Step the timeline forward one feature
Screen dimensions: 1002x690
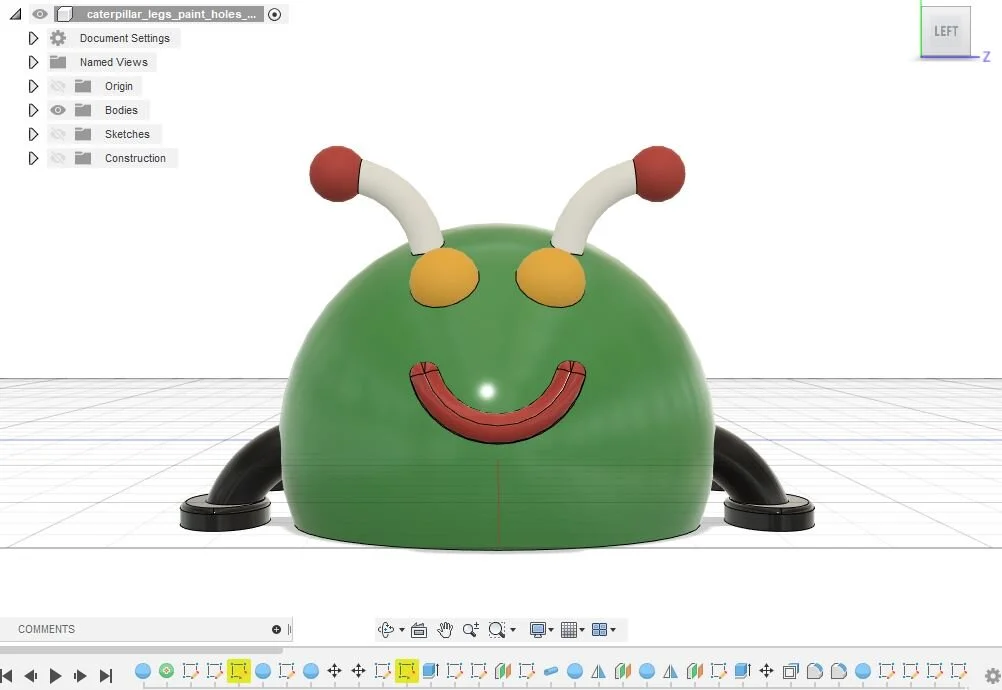coord(81,675)
